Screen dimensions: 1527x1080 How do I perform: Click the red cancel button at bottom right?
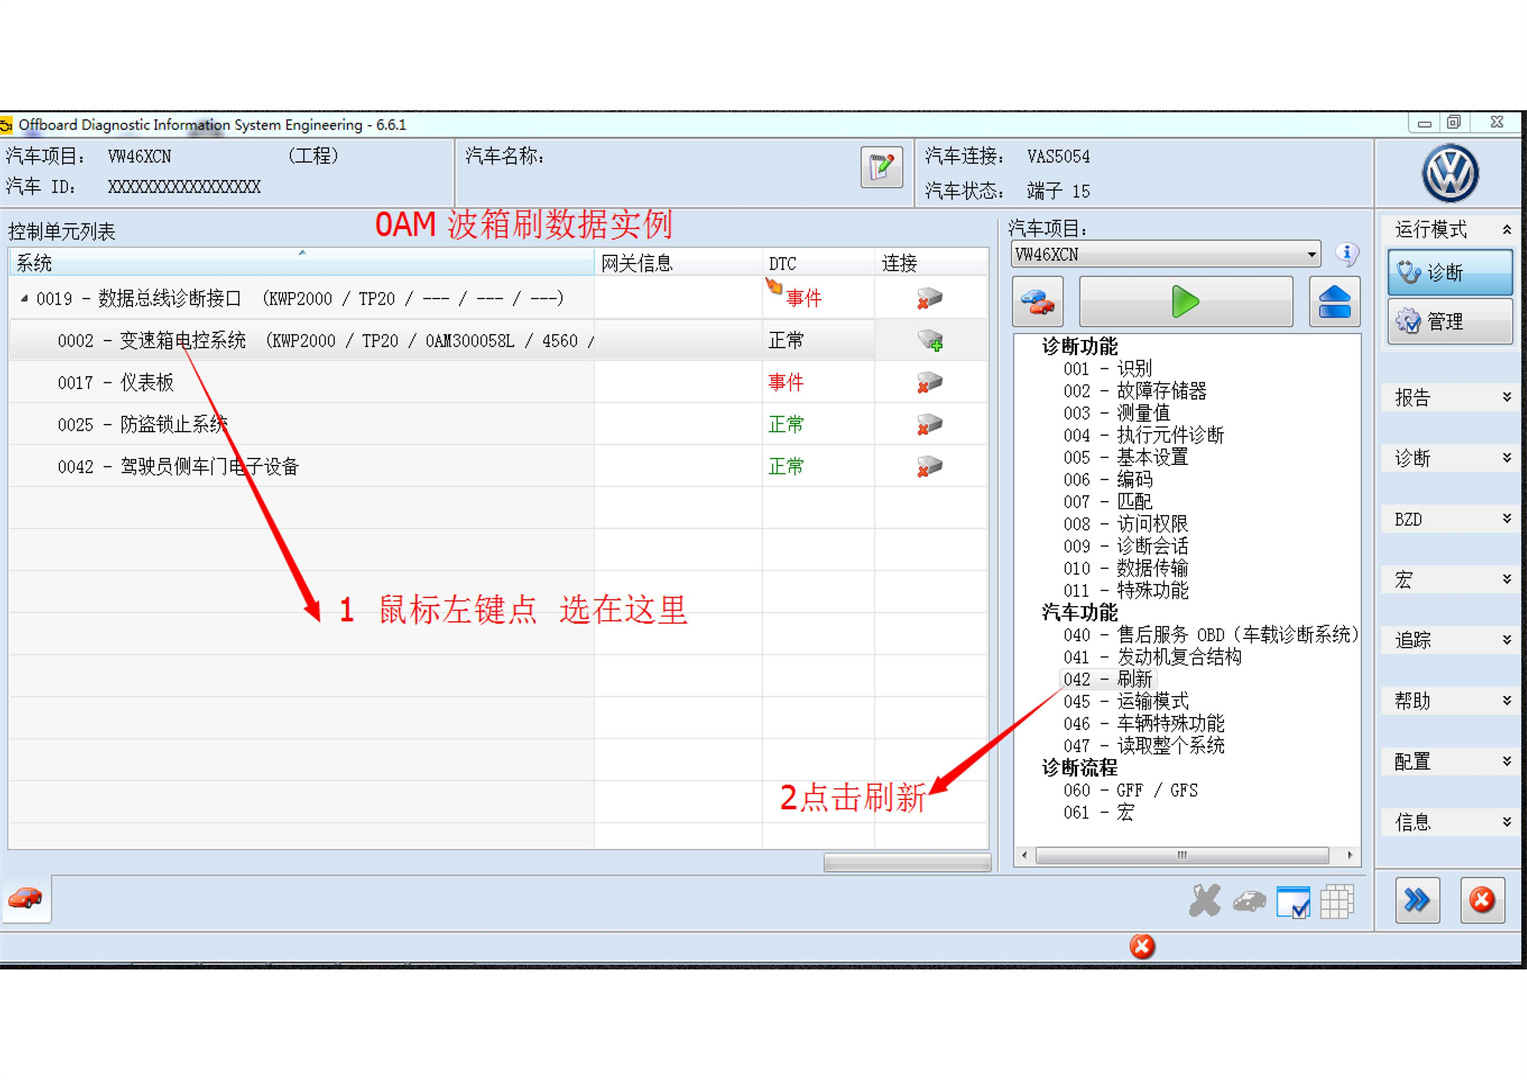click(x=1482, y=901)
